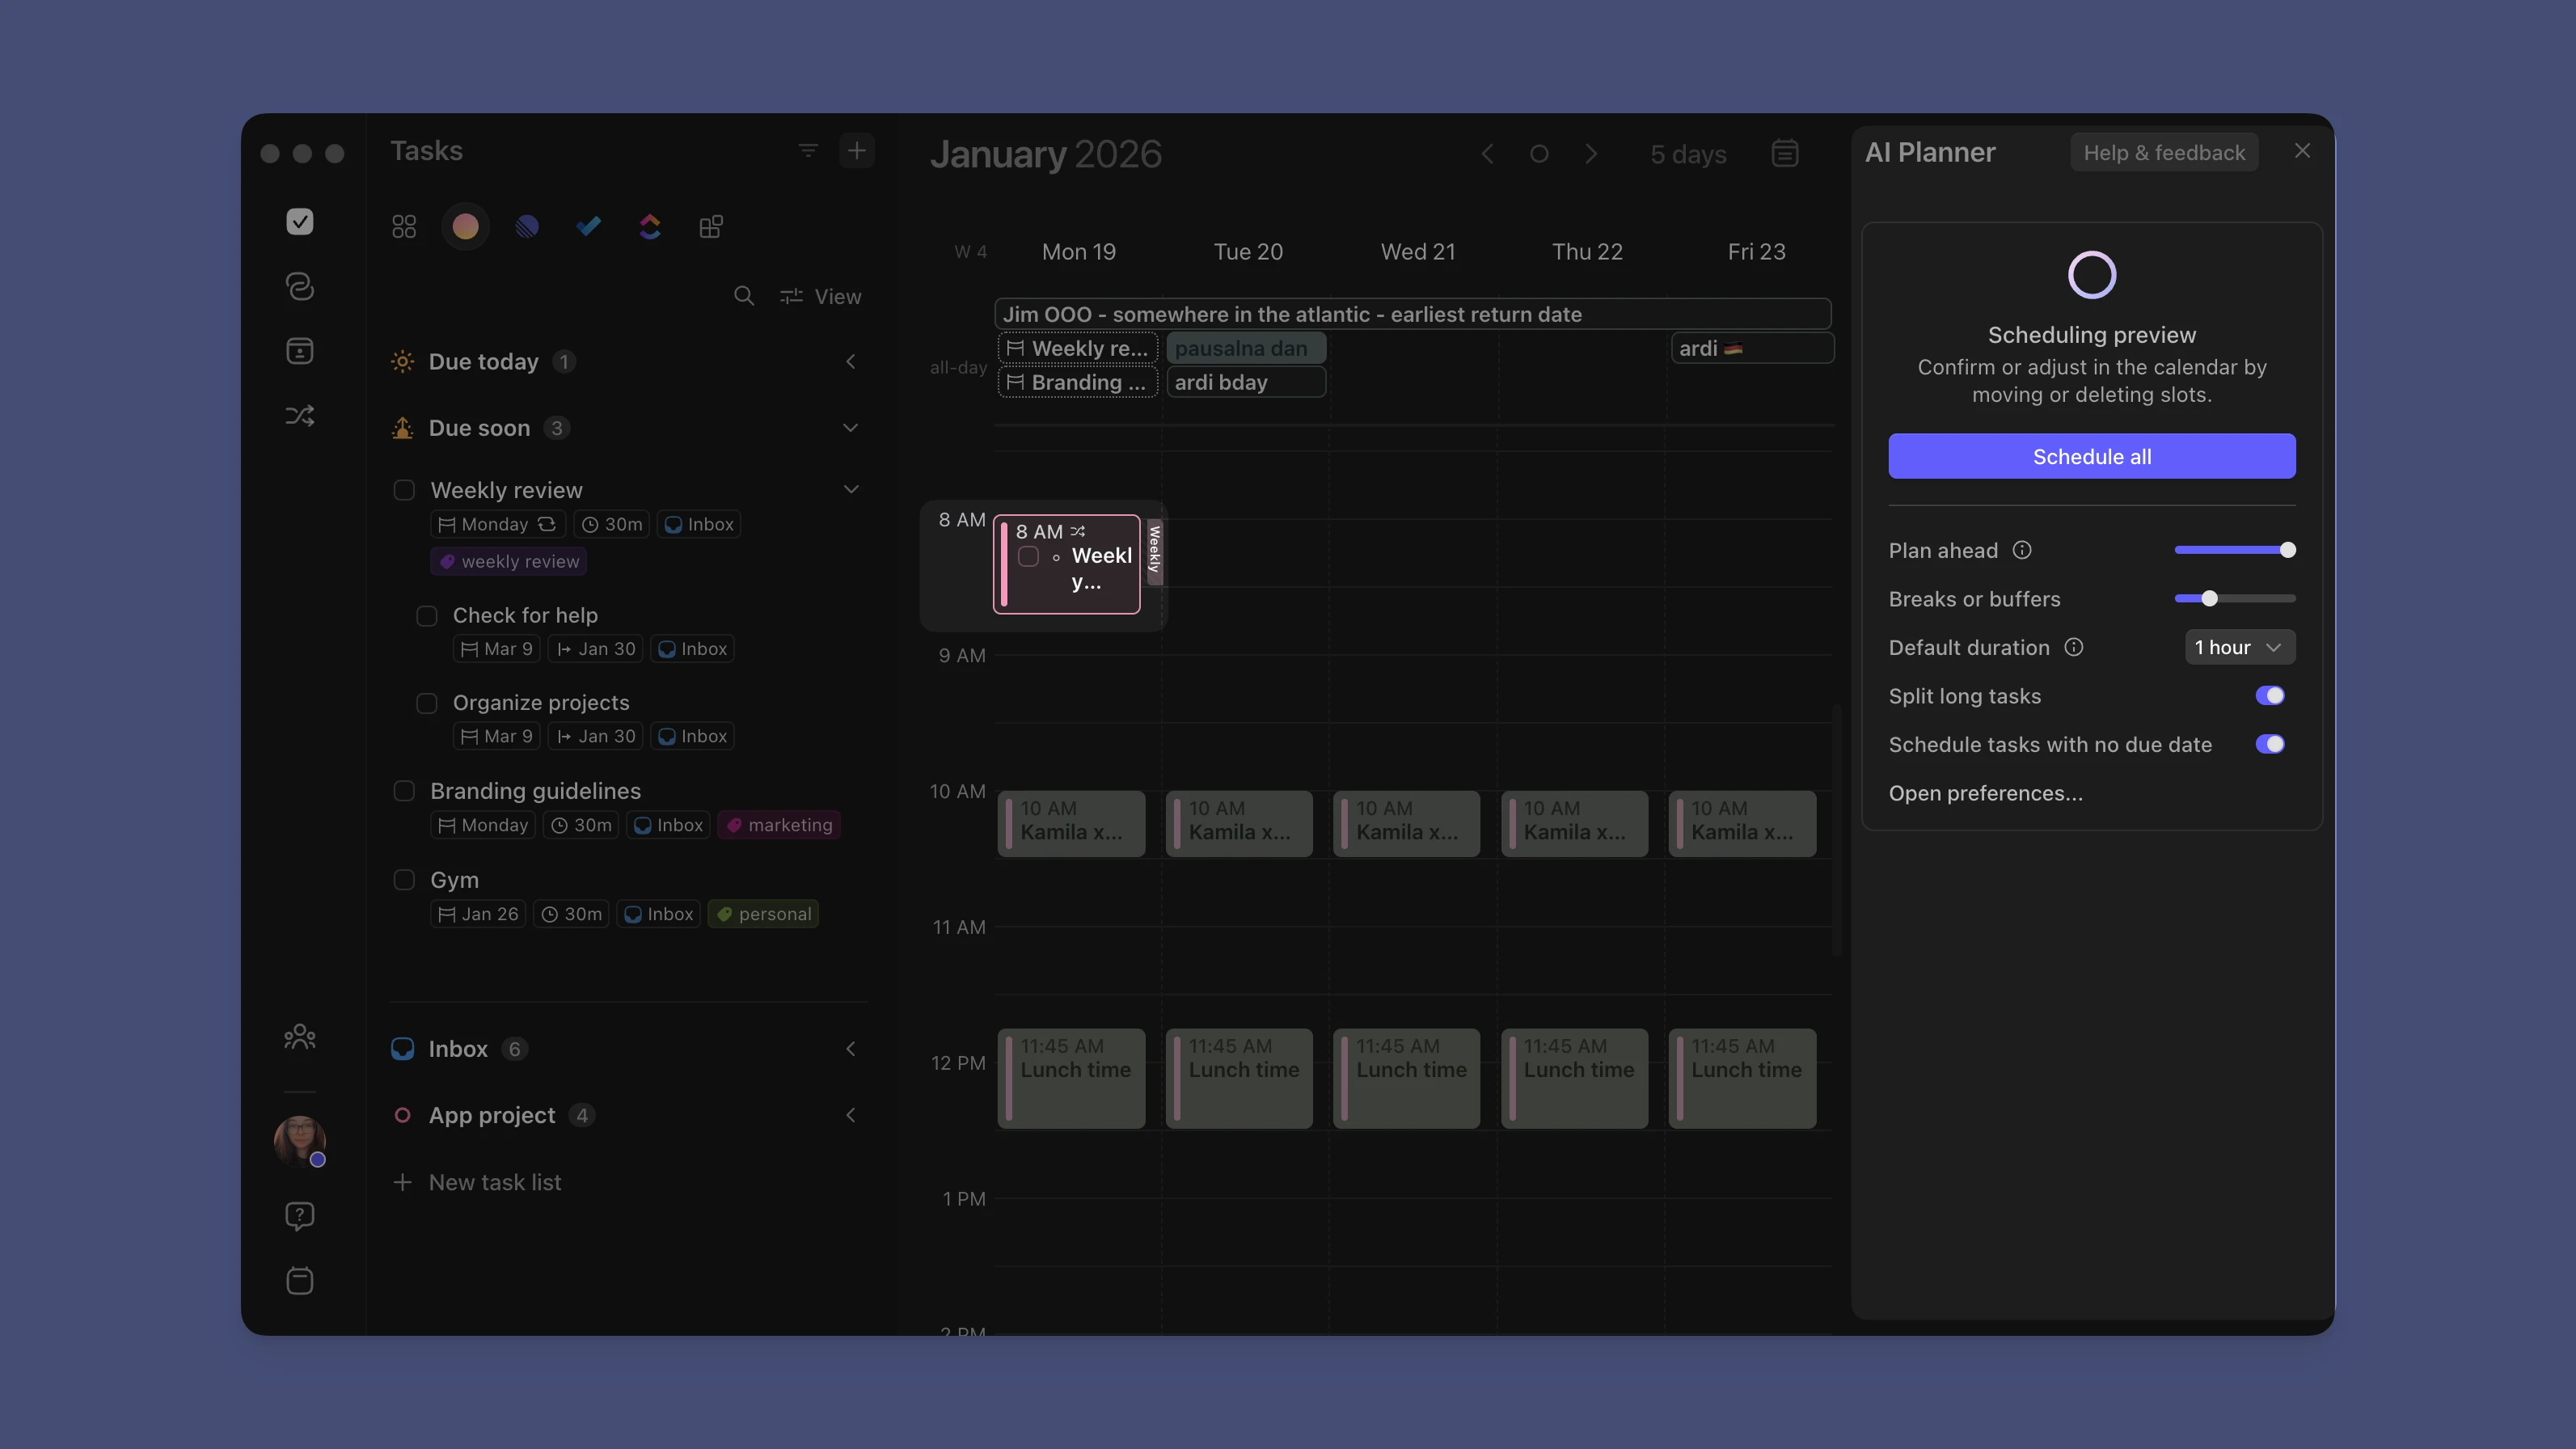Collapse the Due soon section

coord(851,427)
